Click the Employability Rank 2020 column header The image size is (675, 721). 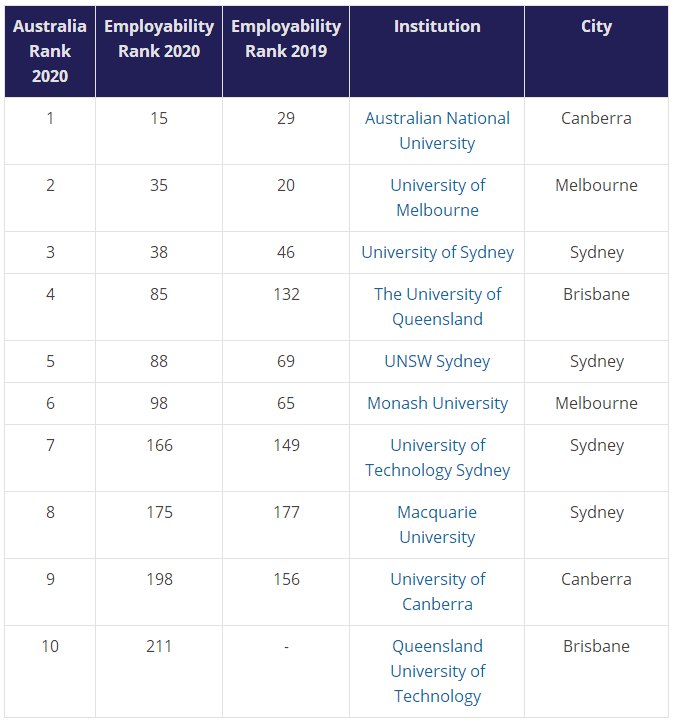coord(159,39)
